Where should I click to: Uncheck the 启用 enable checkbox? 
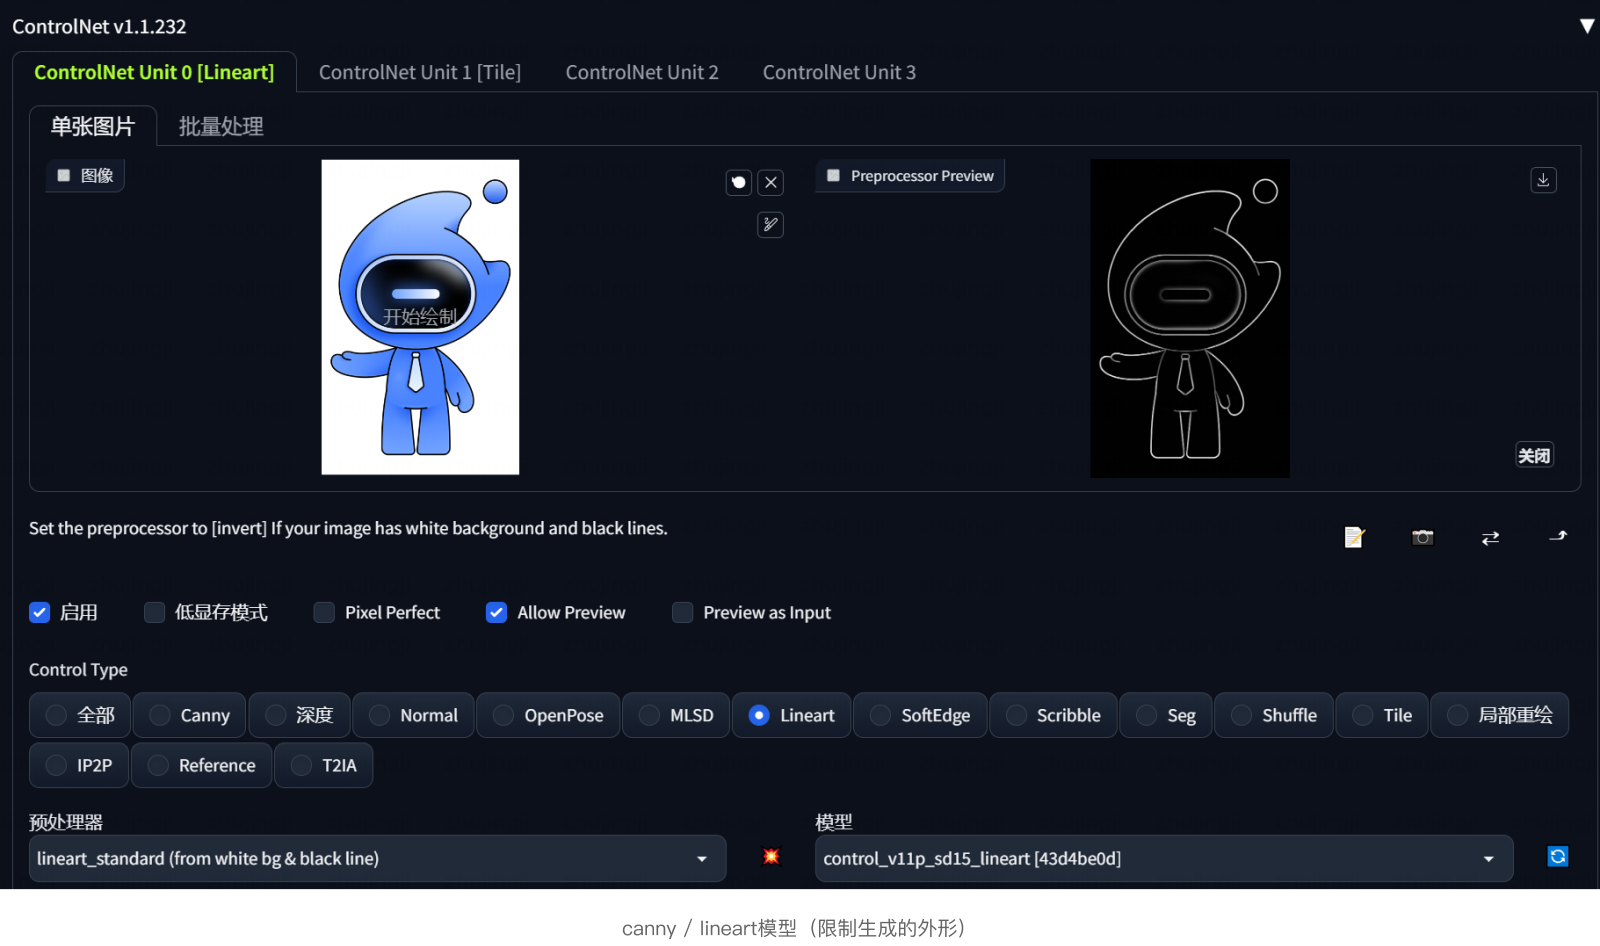(x=40, y=612)
